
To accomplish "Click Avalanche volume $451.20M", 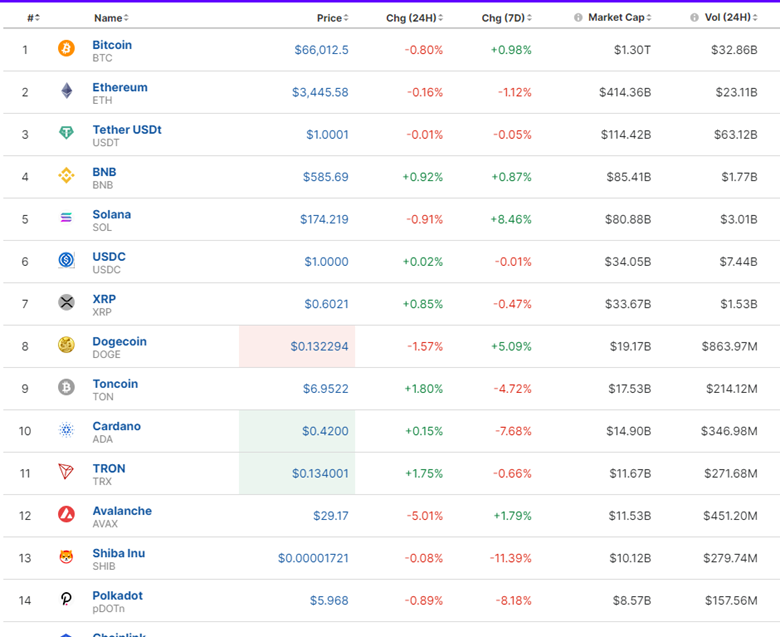I will coord(730,516).
